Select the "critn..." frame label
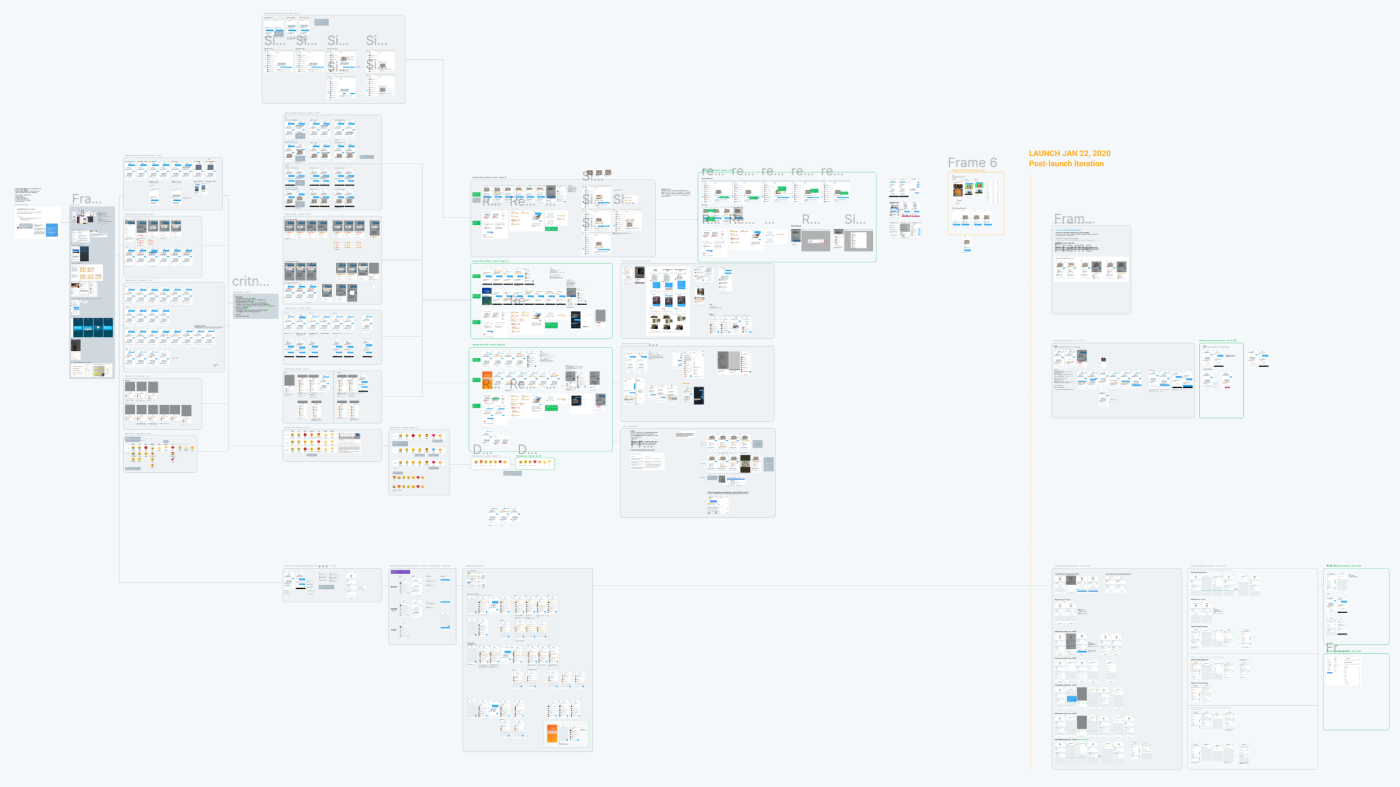Screen dimensions: 1400x787 pos(251,282)
